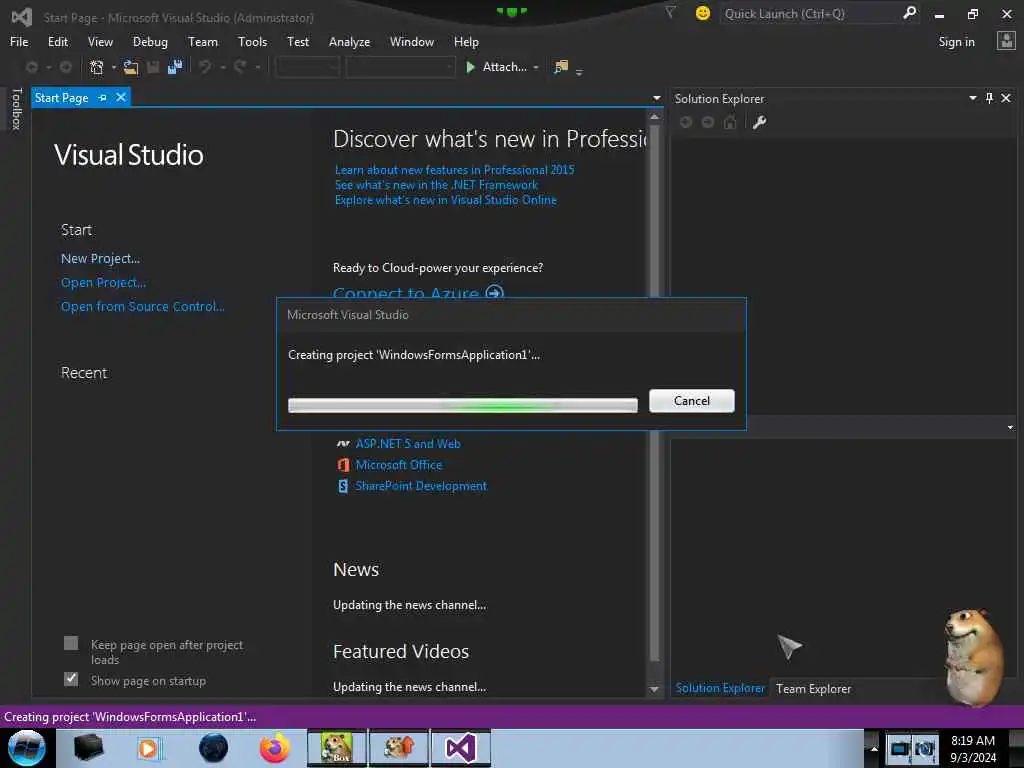This screenshot has height=768, width=1024.
Task: Click Explore what's new in Visual Studio Online
Action: click(x=445, y=200)
